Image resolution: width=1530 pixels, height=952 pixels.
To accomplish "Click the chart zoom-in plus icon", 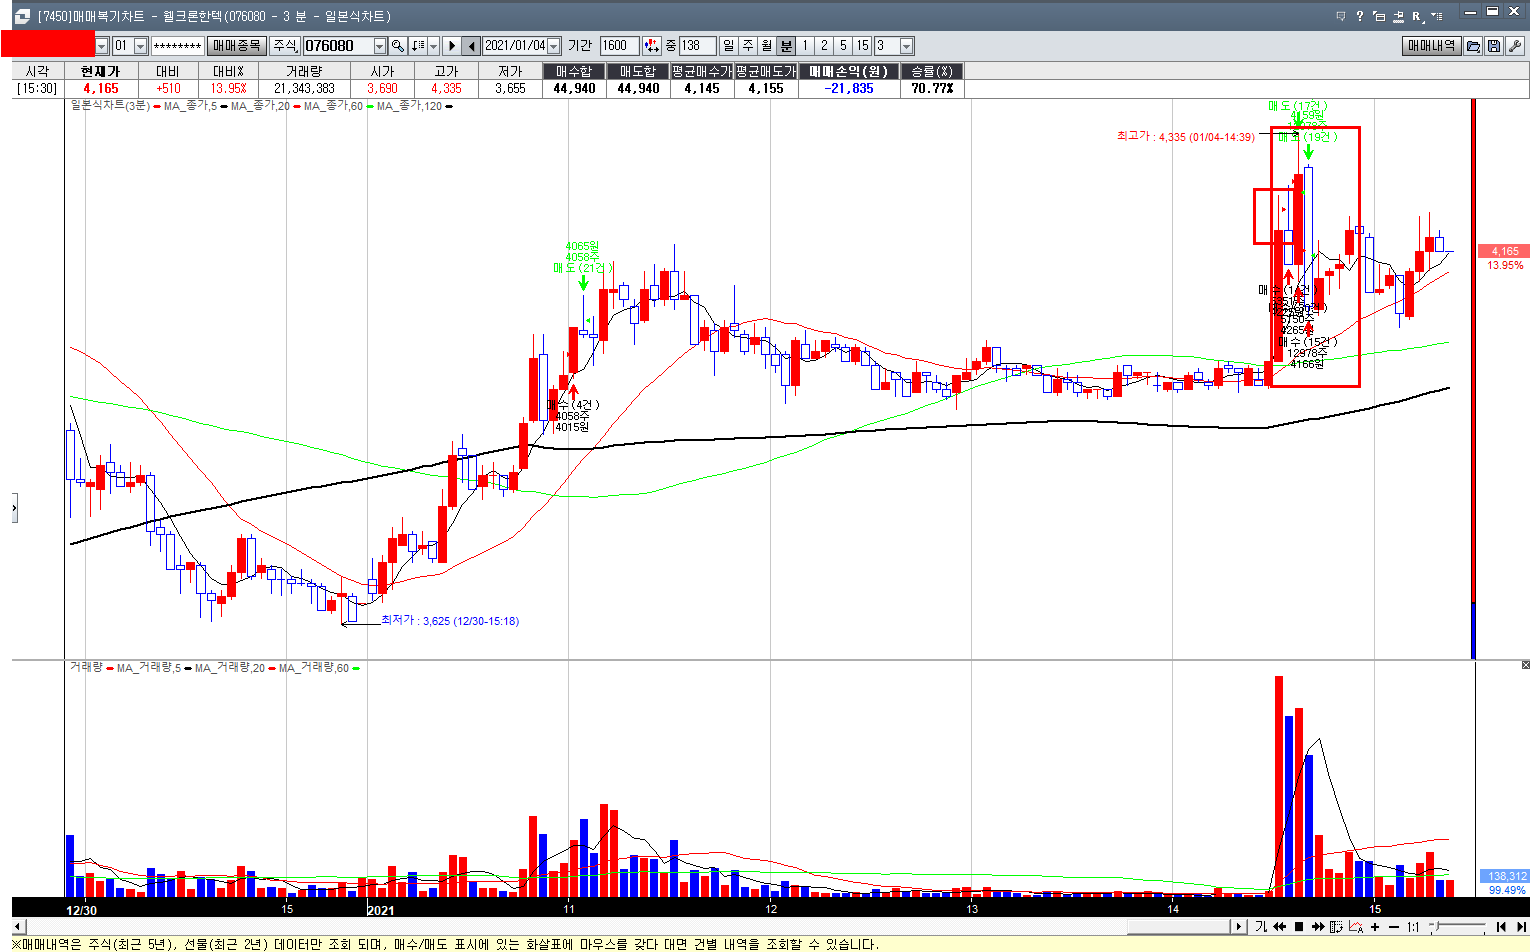I will (x=1375, y=927).
